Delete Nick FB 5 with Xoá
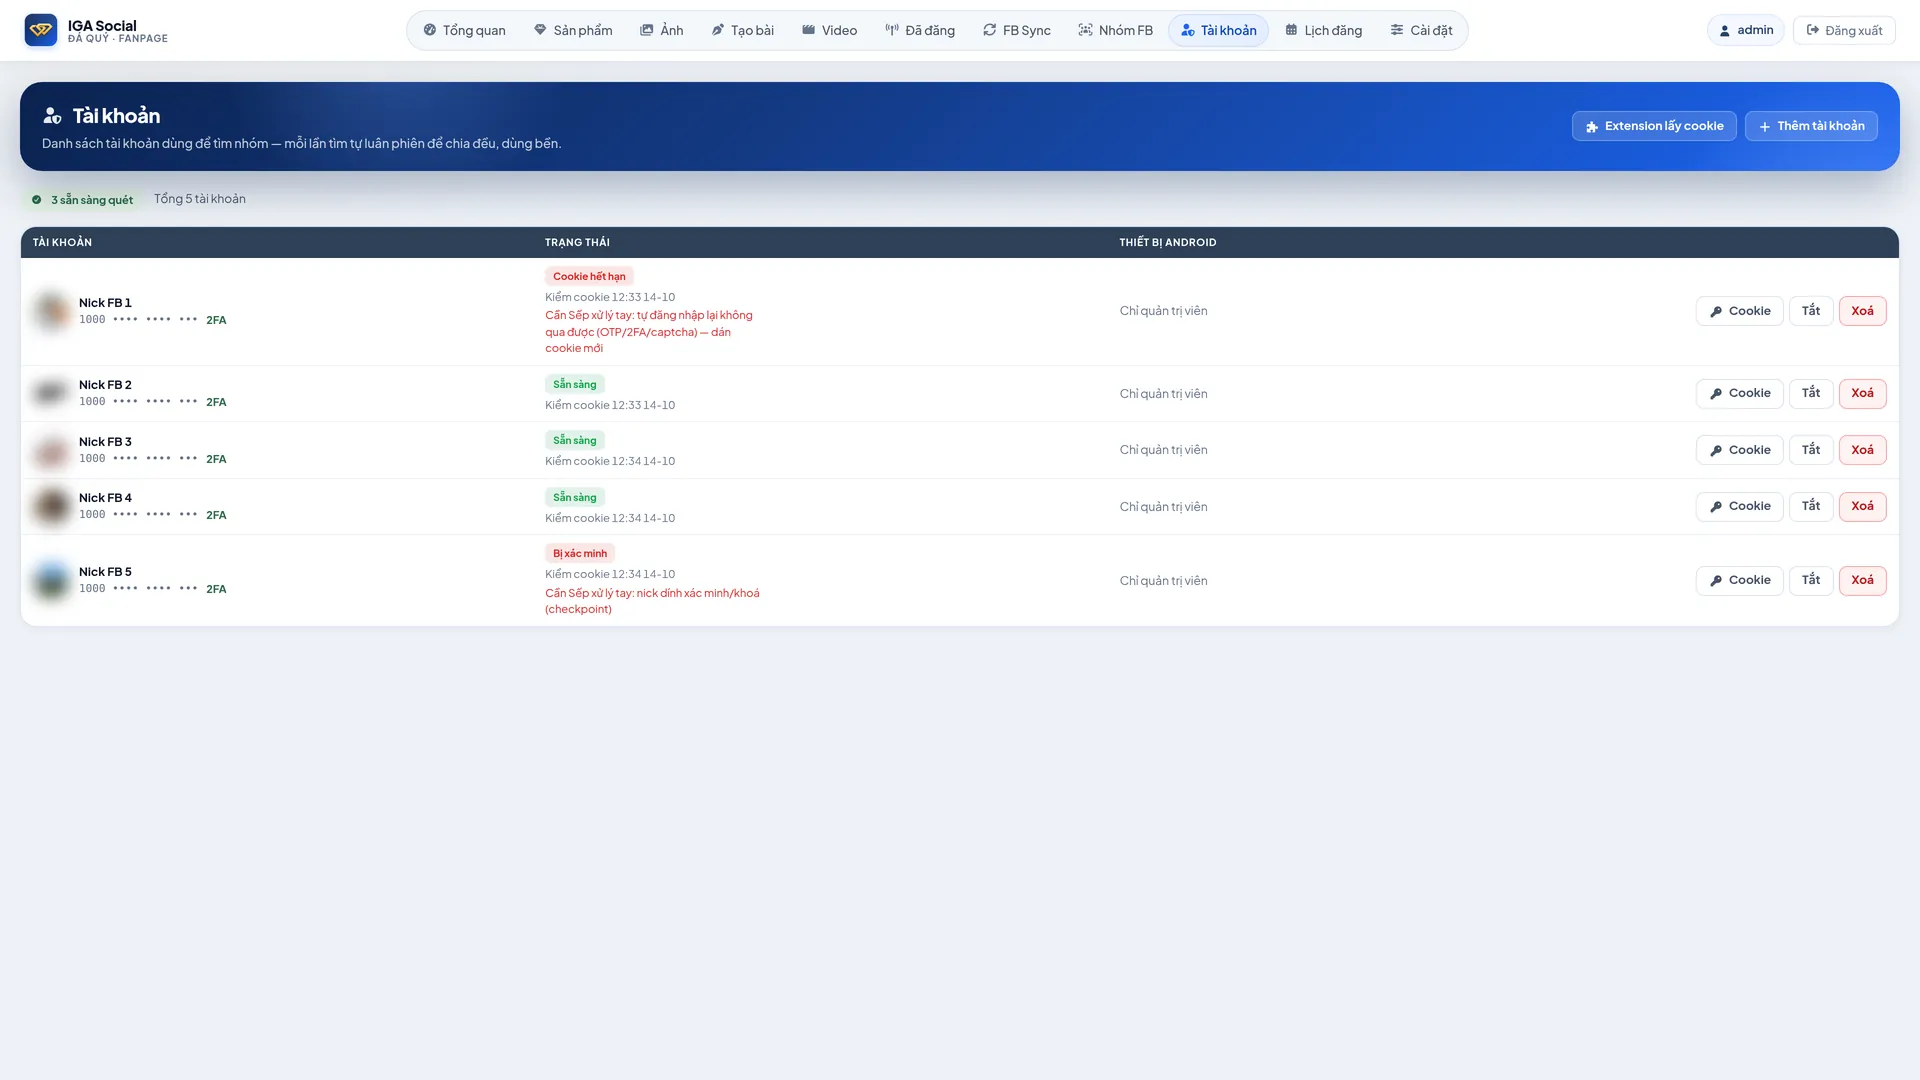 (1862, 580)
